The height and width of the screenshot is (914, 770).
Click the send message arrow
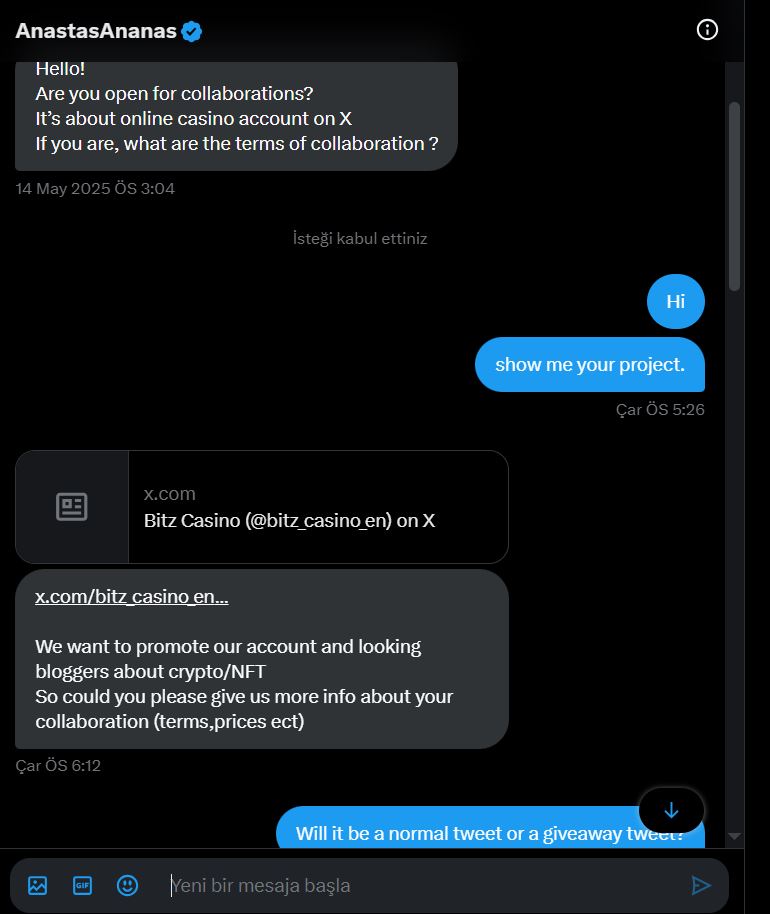701,885
